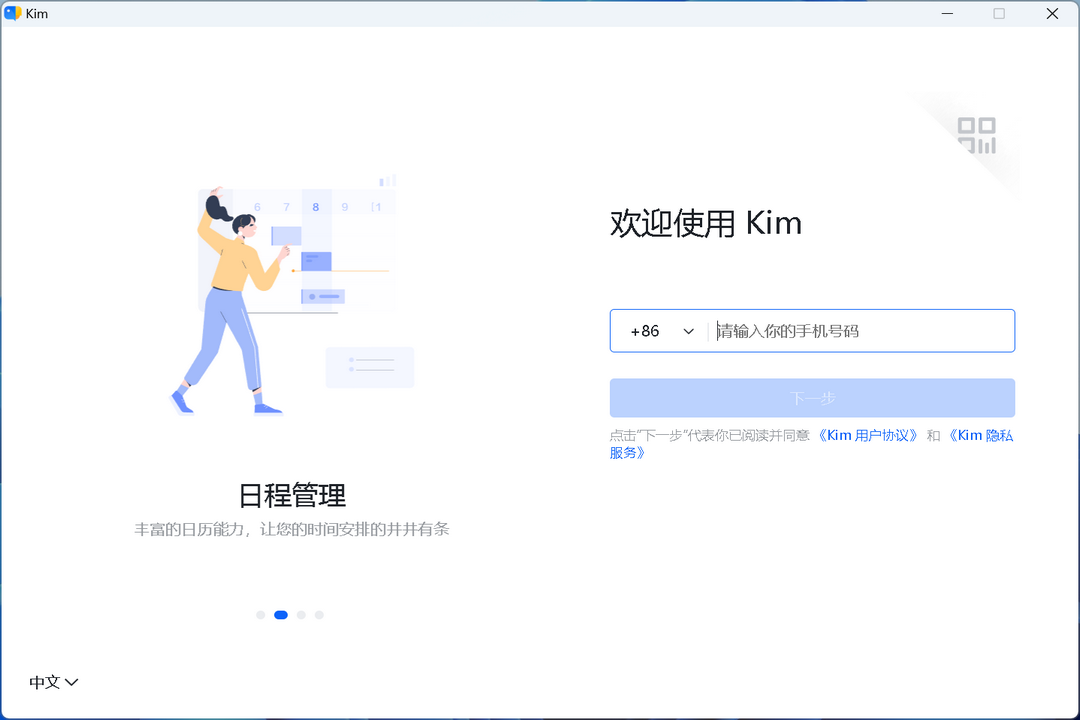Maximize the Kim window
This screenshot has height=720, width=1080.
pyautogui.click(x=999, y=13)
